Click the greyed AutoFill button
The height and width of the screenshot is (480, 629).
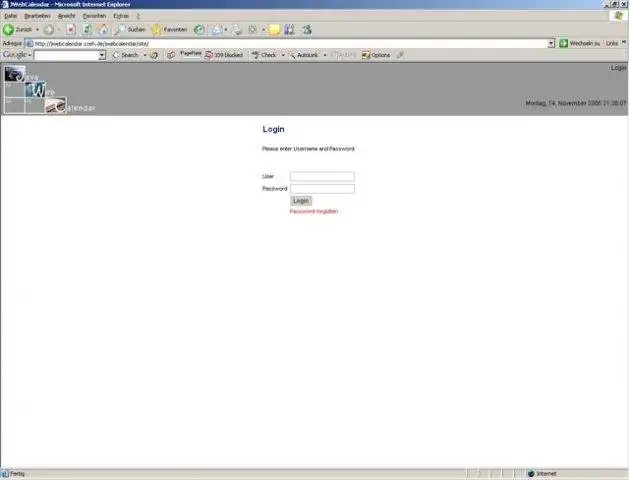(344, 55)
